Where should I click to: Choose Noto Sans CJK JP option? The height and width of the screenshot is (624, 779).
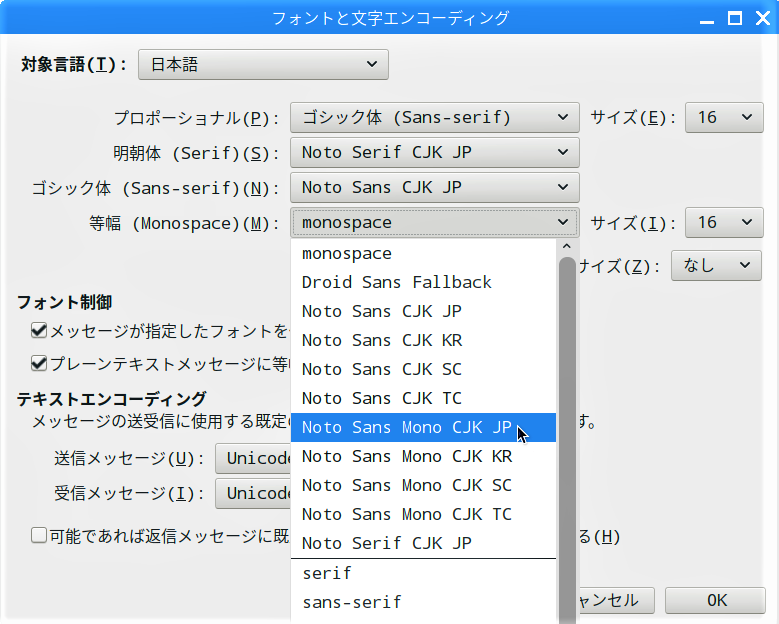(423, 312)
